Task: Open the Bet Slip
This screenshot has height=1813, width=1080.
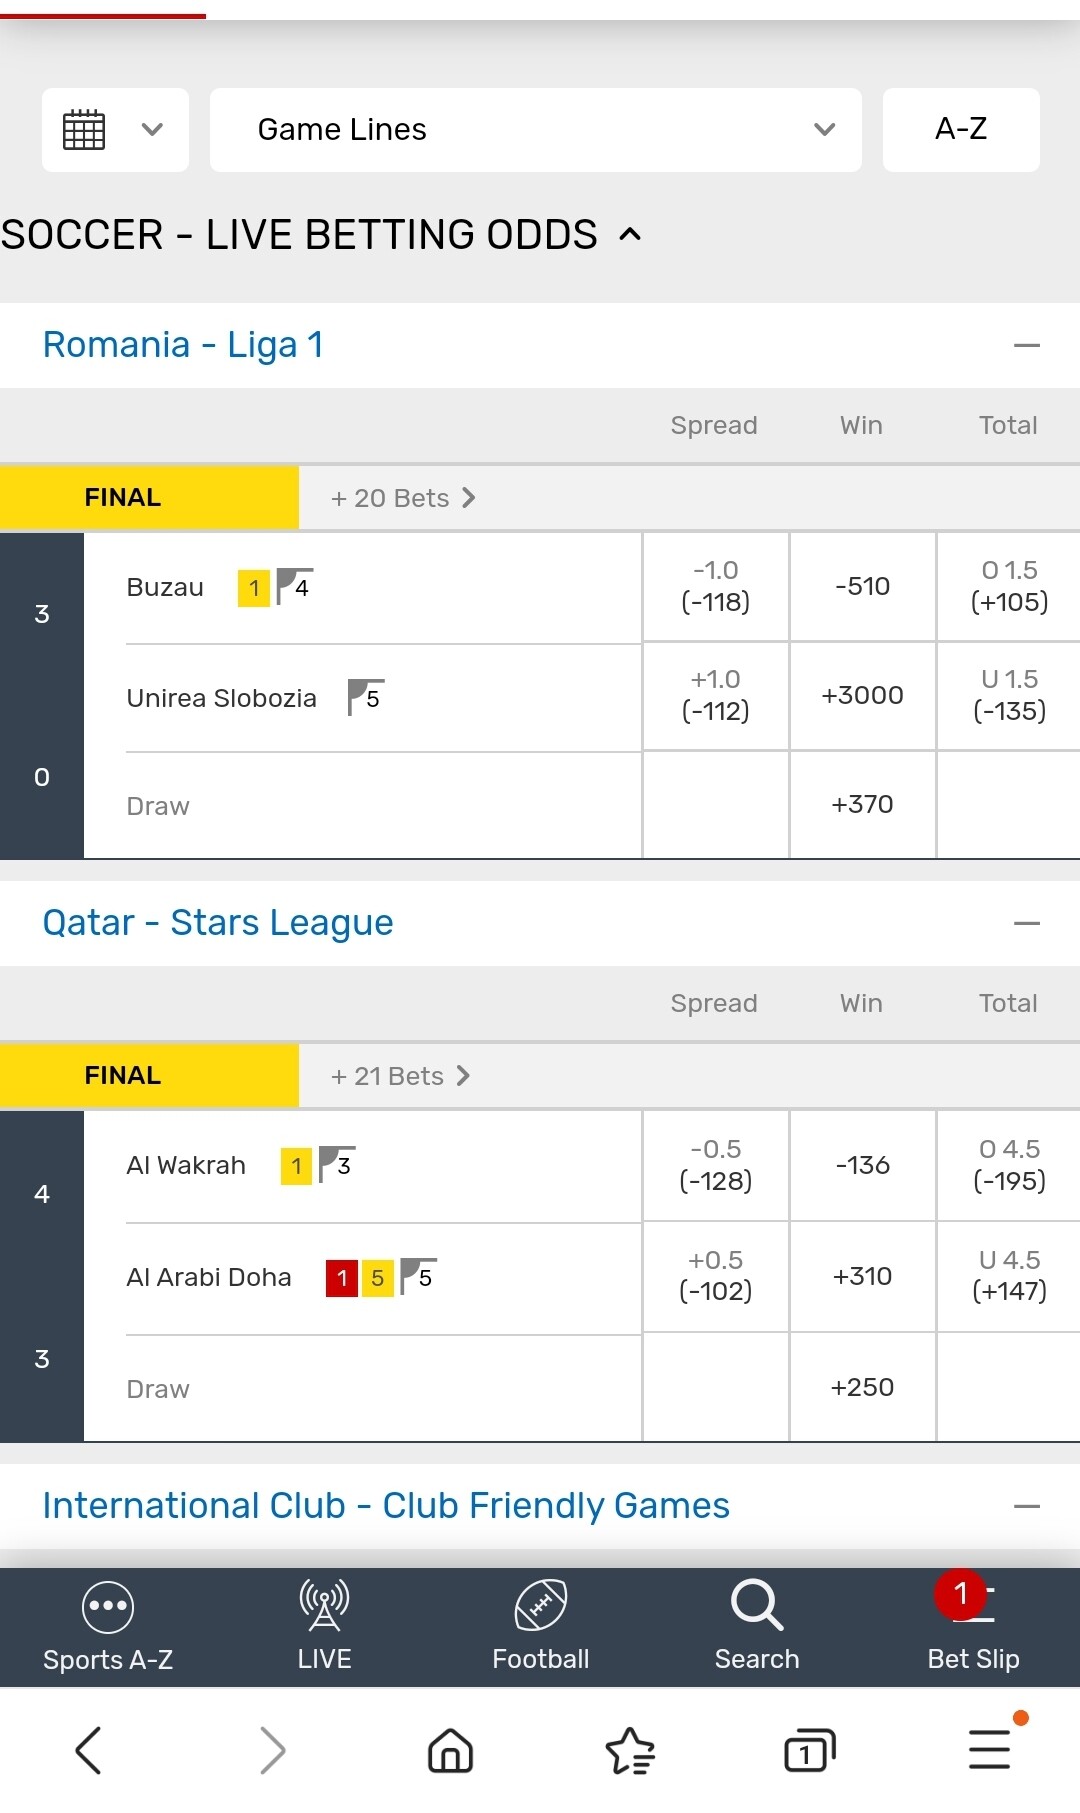Action: [973, 1624]
